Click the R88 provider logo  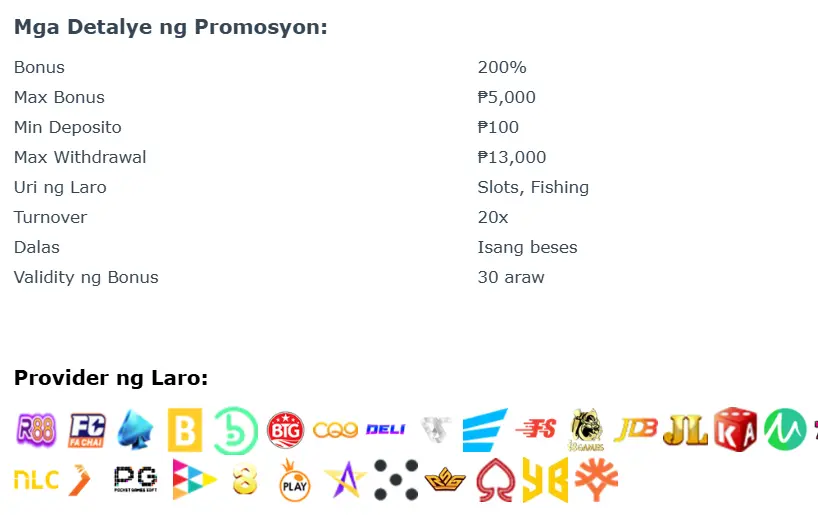pyautogui.click(x=36, y=430)
